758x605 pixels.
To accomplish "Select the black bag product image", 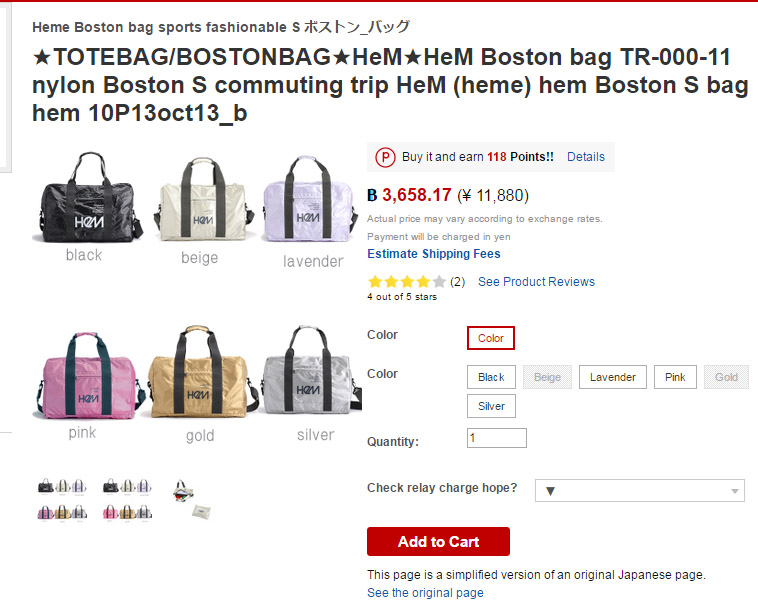I will (84, 200).
